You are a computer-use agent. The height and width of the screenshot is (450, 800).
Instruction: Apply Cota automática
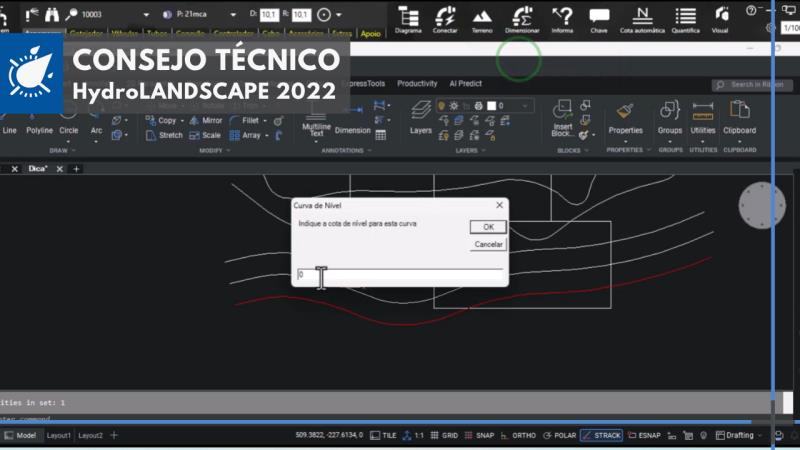pos(642,19)
